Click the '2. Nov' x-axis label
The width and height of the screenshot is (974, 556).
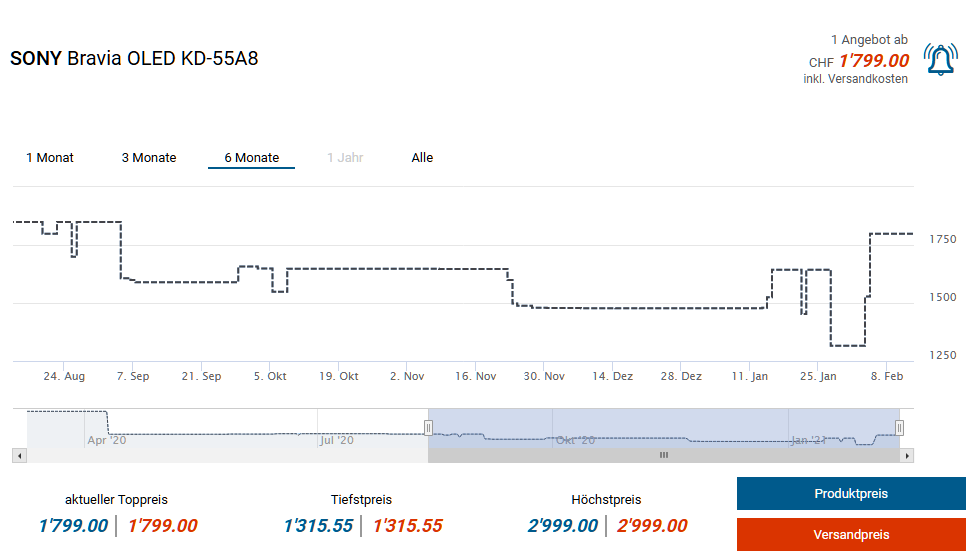pyautogui.click(x=407, y=376)
